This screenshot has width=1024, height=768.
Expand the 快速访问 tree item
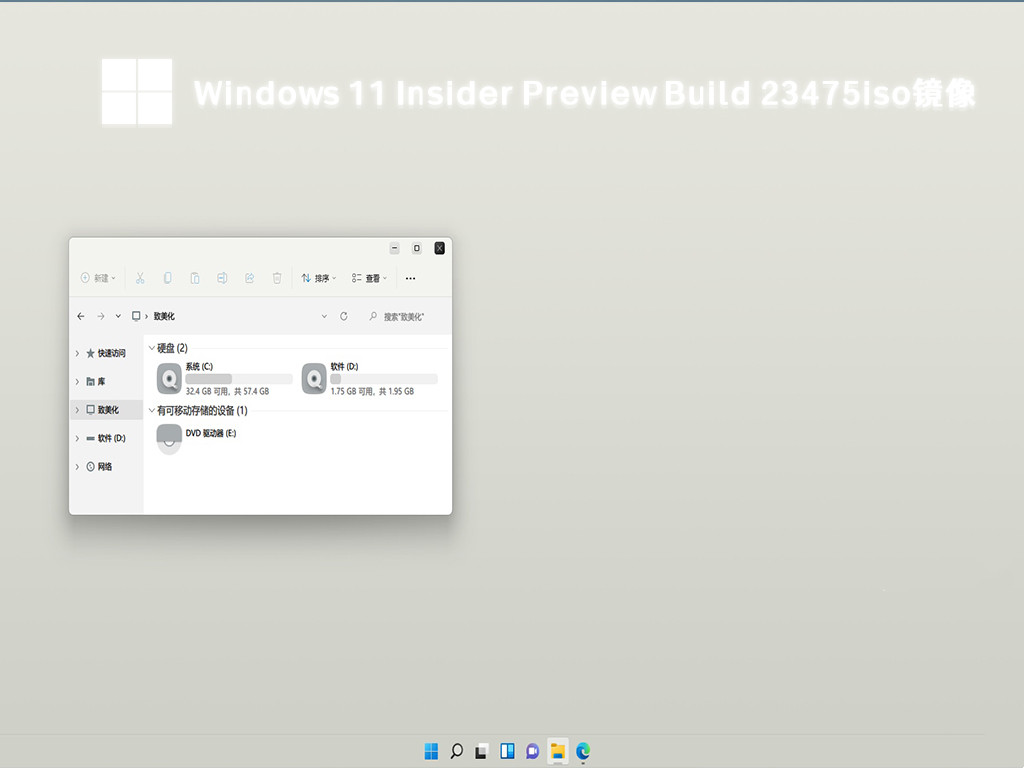click(78, 353)
